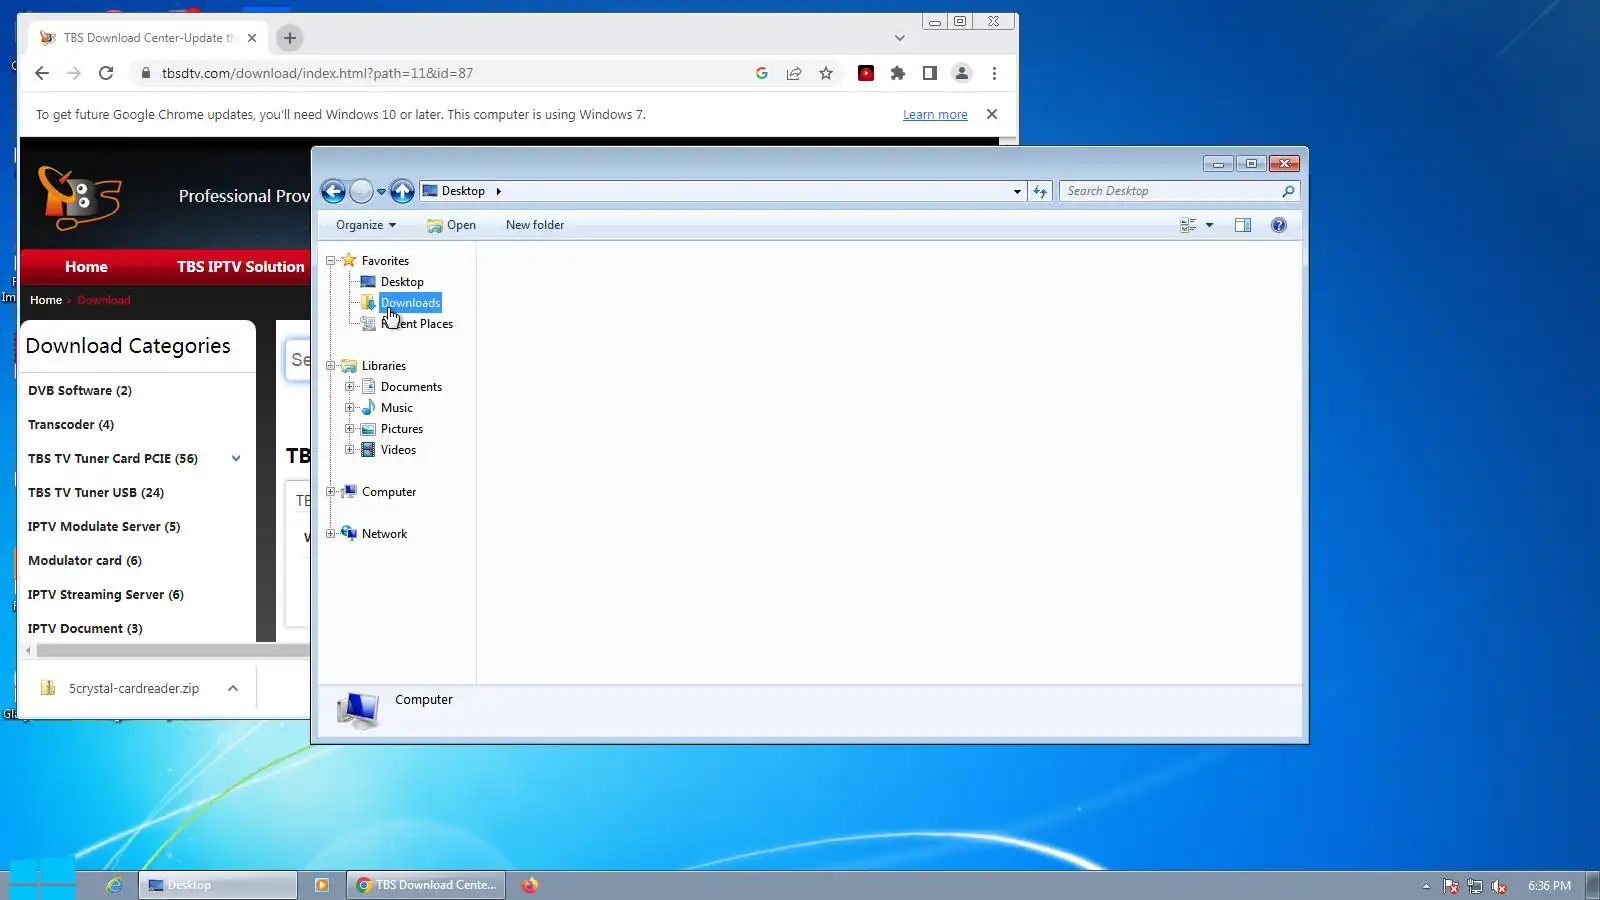Click the Change your view icon

[x=1188, y=225]
